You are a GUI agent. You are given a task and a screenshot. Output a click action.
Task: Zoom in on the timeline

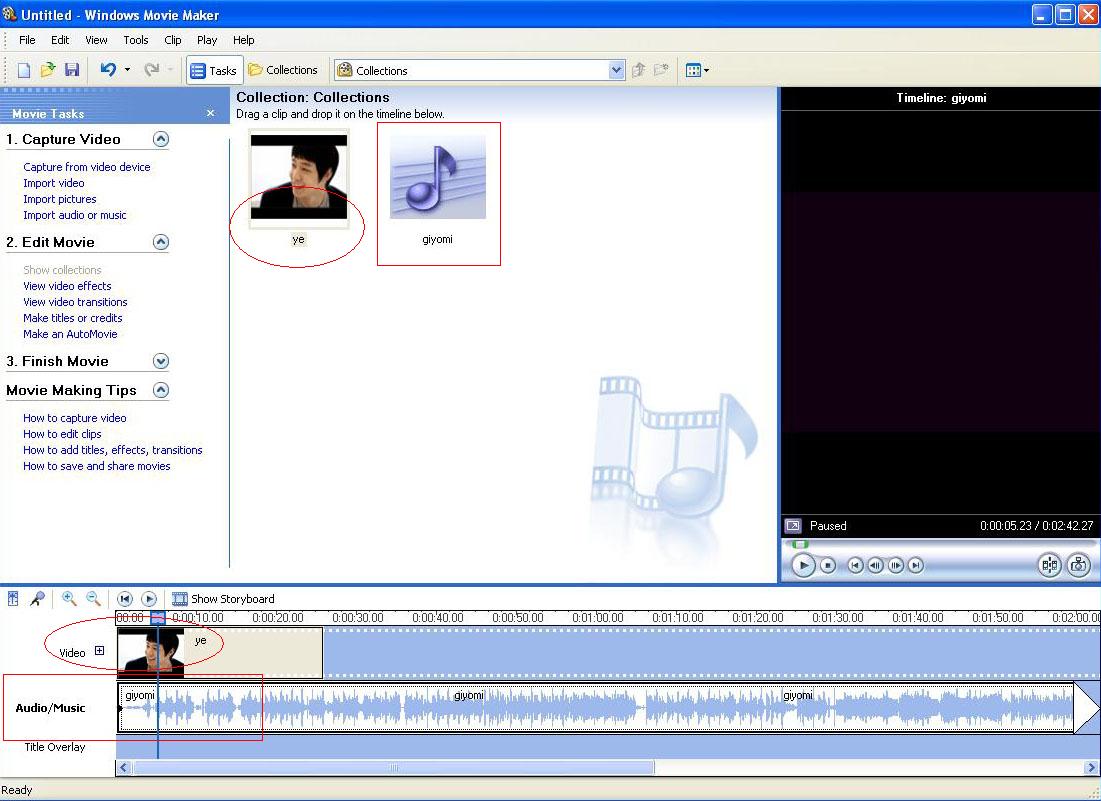68,598
